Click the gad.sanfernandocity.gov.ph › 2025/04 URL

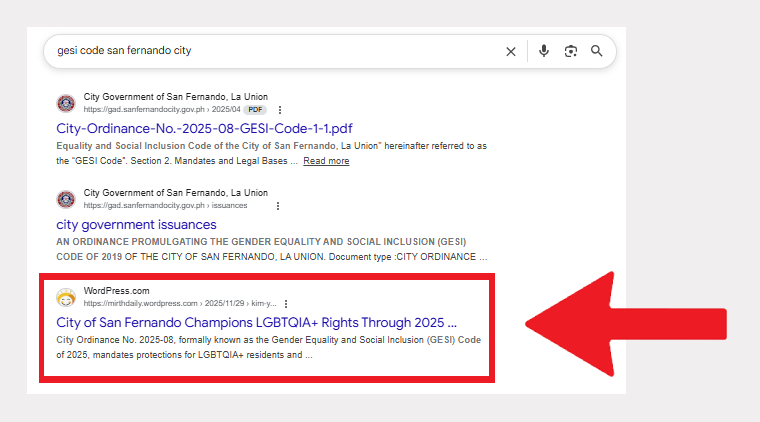pos(162,109)
